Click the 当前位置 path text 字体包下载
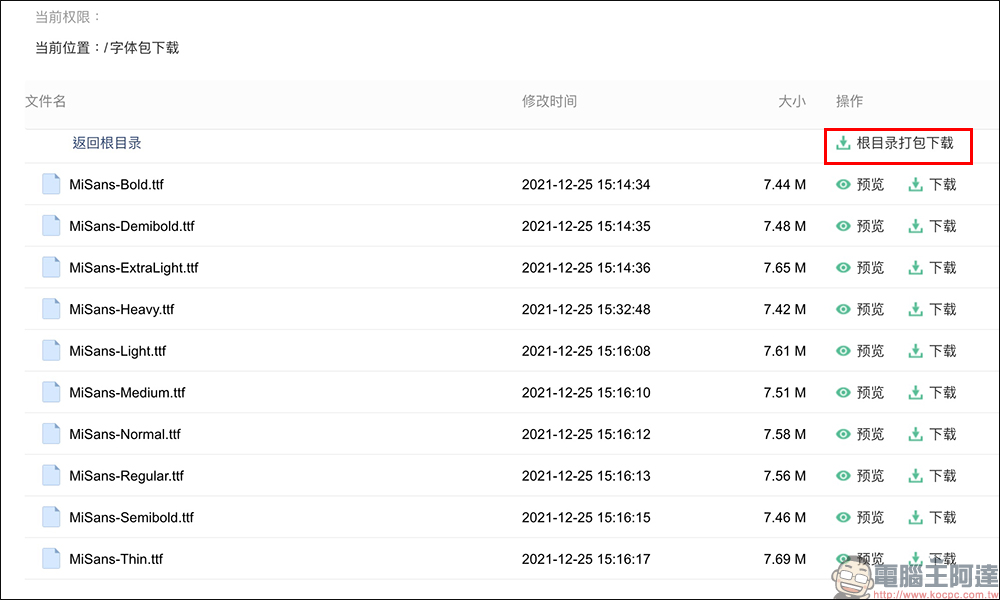The height and width of the screenshot is (600, 1000). [x=144, y=48]
